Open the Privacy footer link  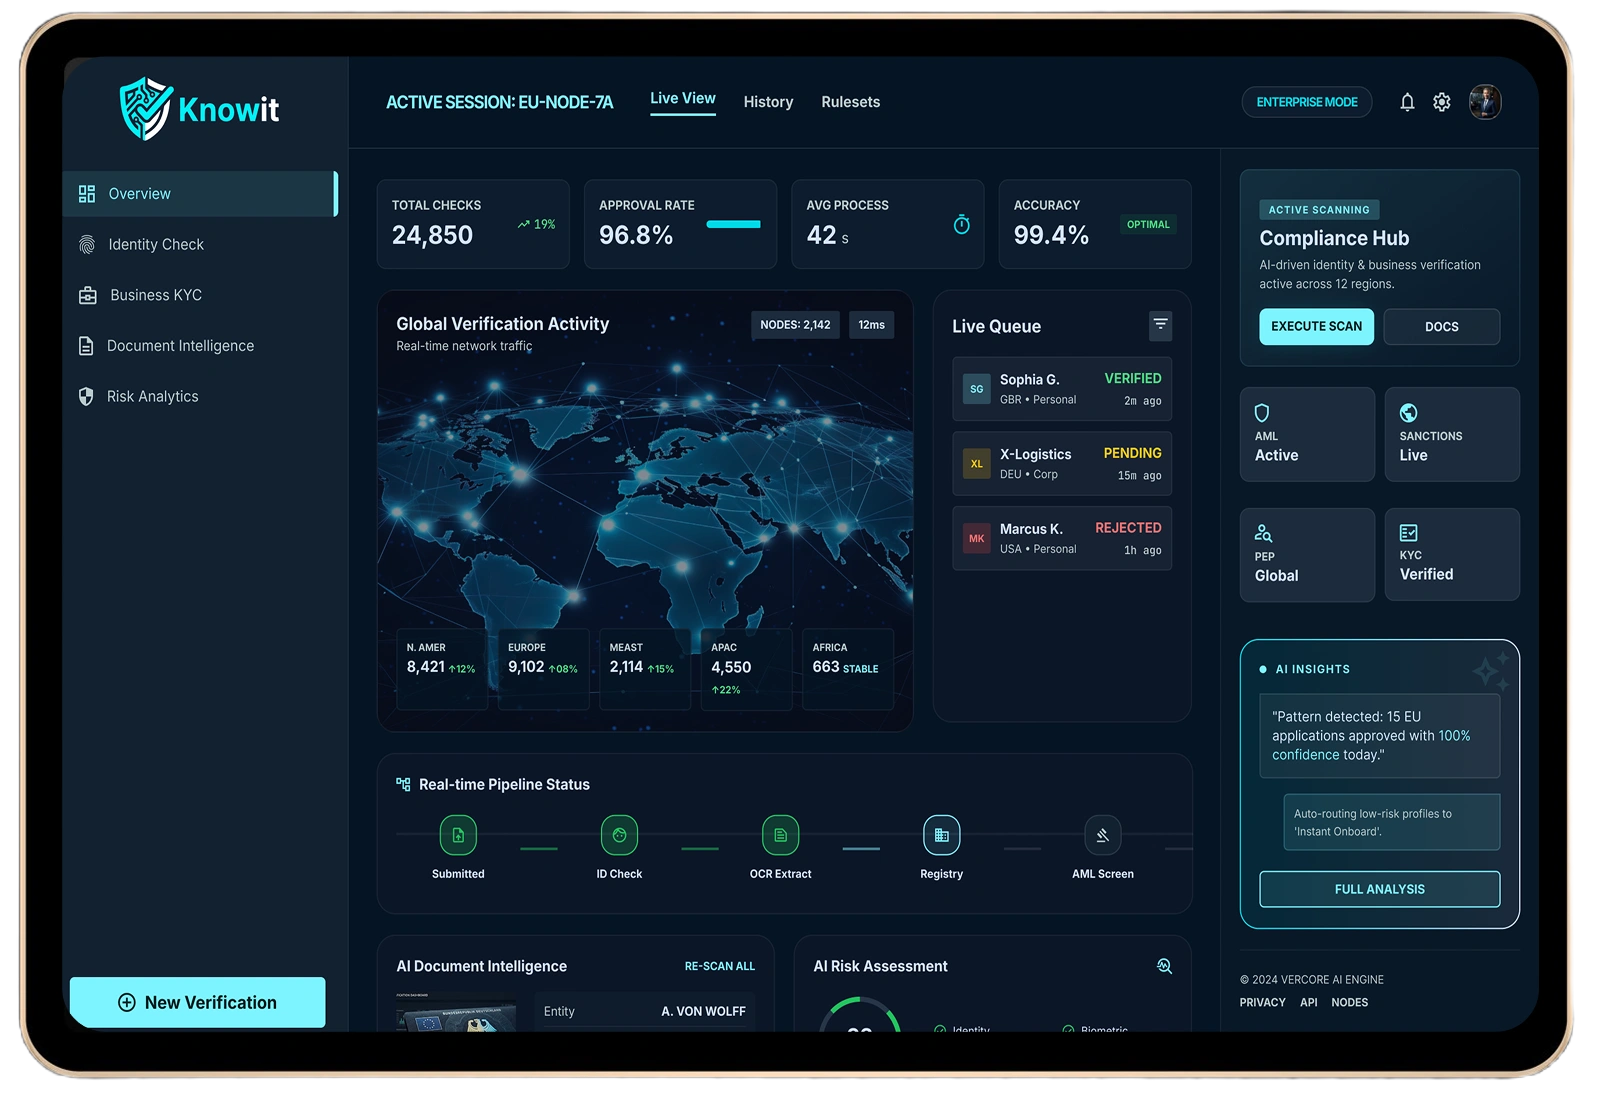[x=1263, y=1002]
